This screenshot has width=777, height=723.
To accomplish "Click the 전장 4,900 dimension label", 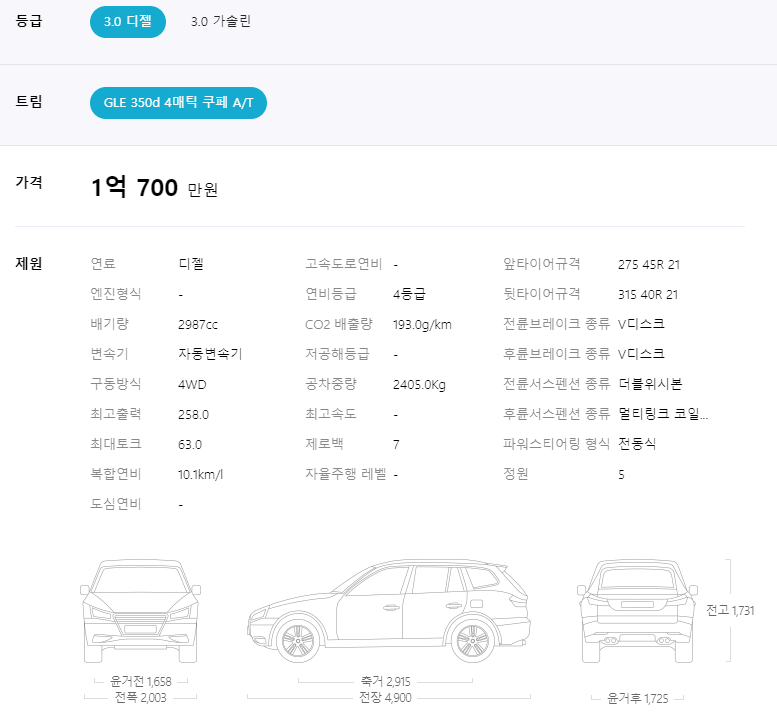I will pos(386,698).
